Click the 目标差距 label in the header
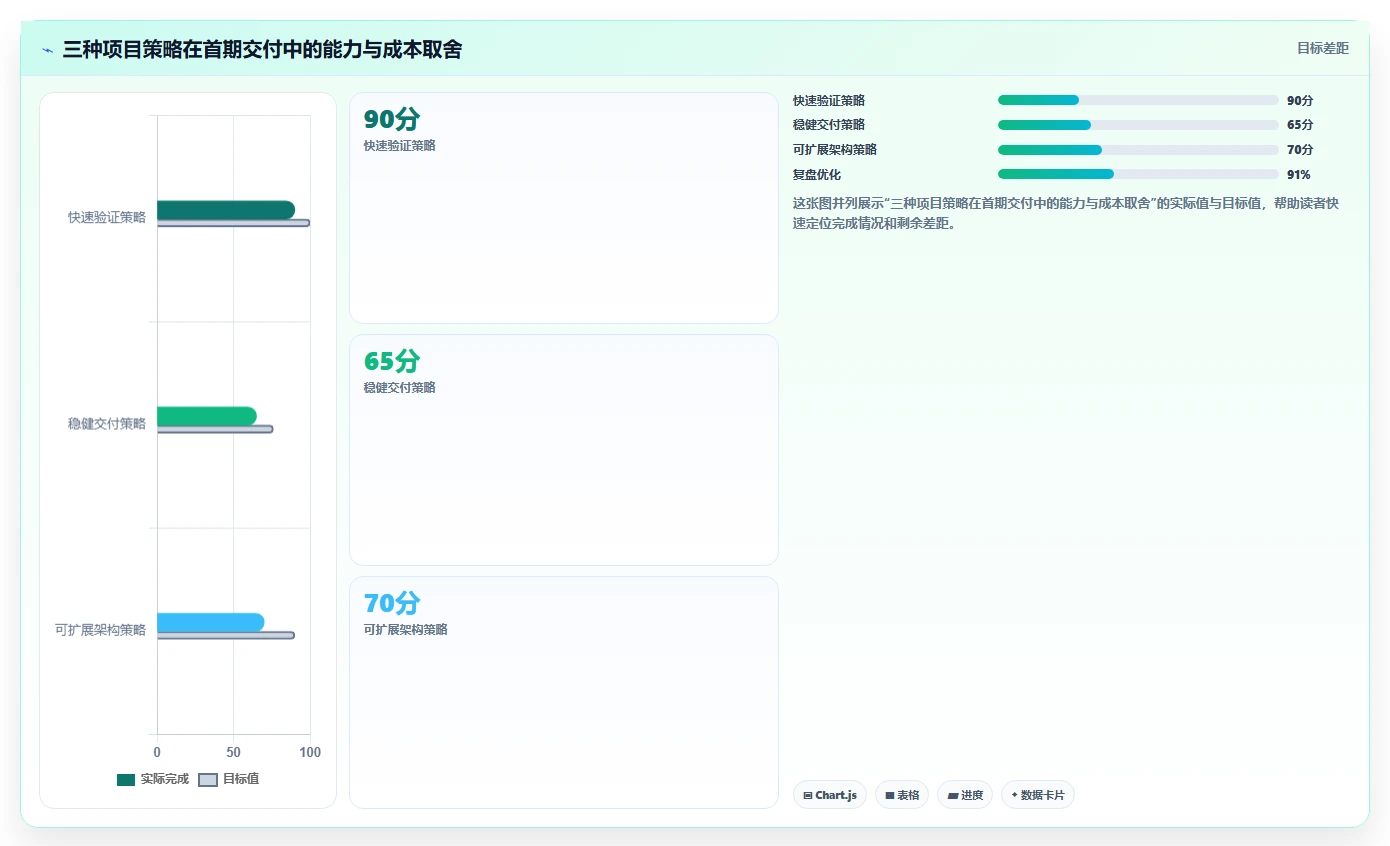Image resolution: width=1390 pixels, height=846 pixels. pos(1322,48)
